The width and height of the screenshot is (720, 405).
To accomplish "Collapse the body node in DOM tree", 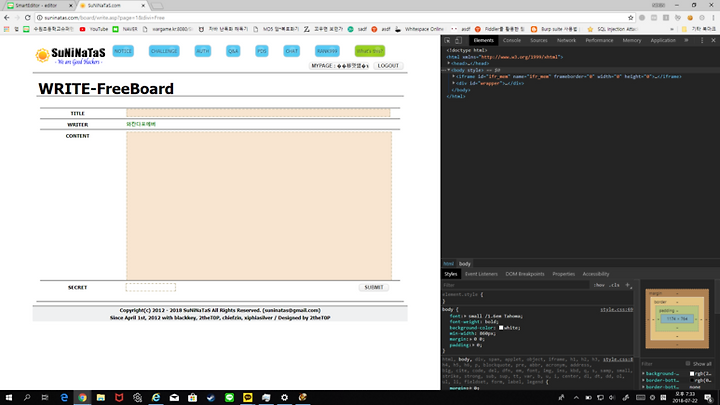I will [449, 70].
